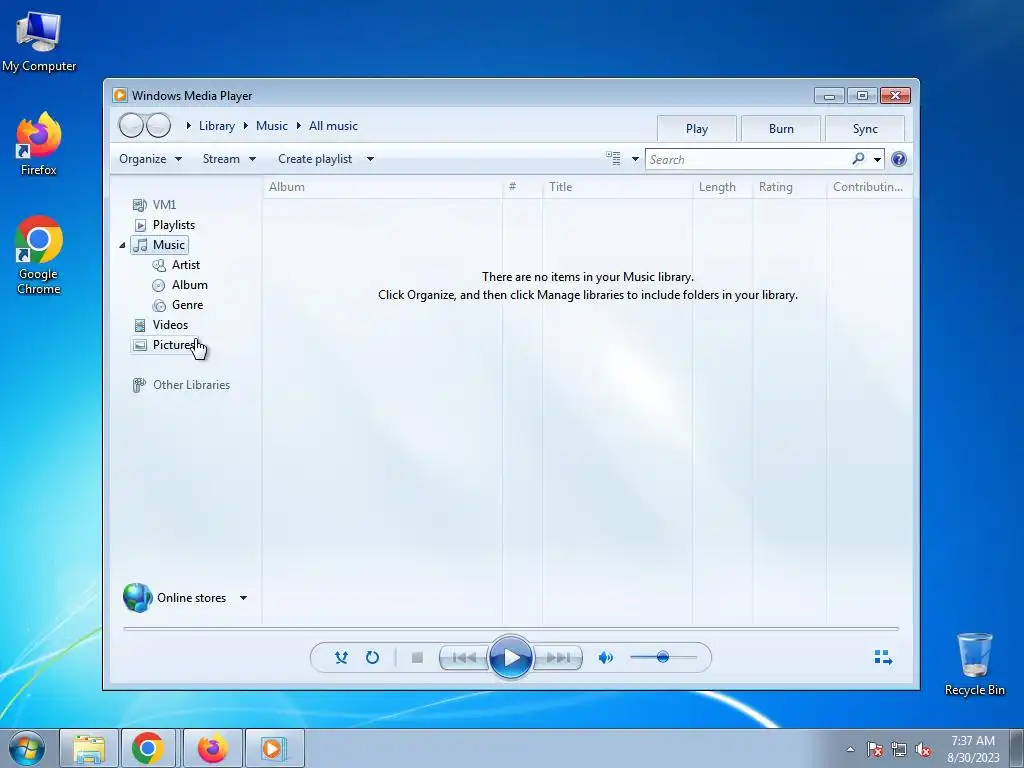Open the View options icon
Image resolution: width=1024 pixels, height=768 pixels.
point(613,159)
